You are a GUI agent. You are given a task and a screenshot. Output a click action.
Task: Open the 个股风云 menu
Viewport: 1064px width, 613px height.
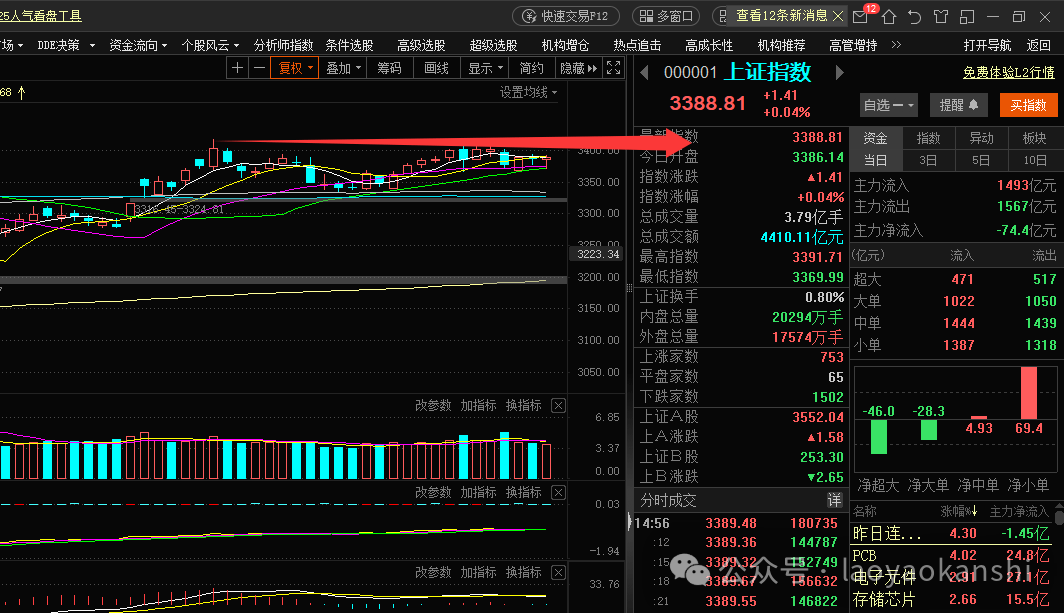tap(210, 45)
